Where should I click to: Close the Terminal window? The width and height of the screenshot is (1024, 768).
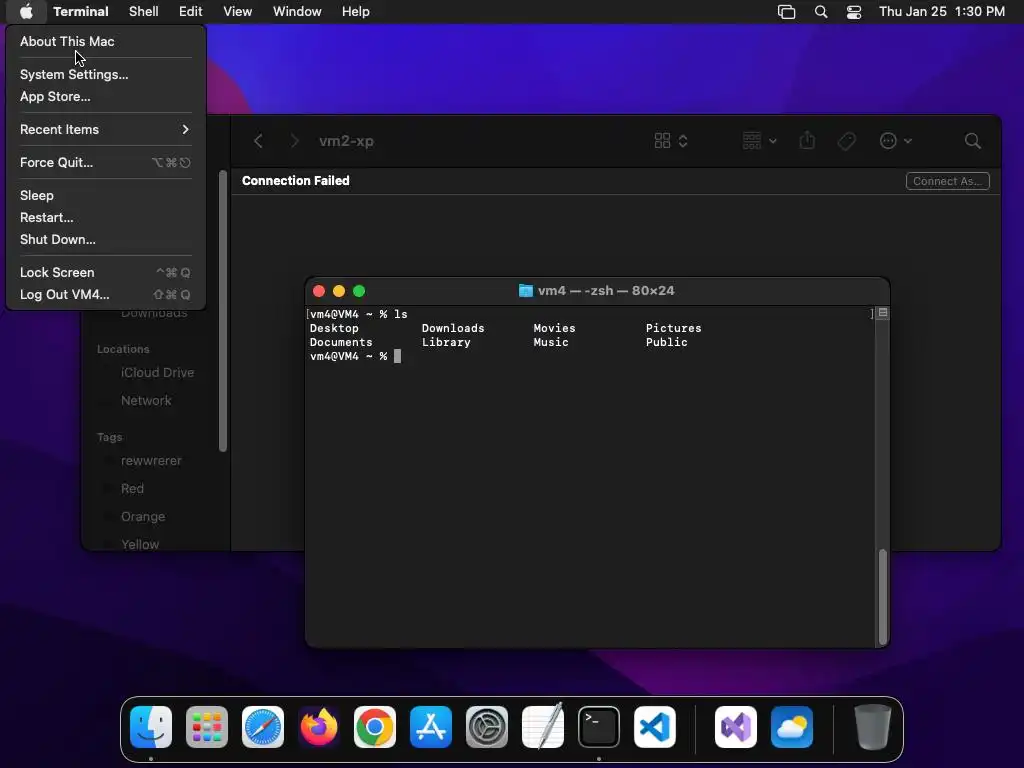(319, 291)
